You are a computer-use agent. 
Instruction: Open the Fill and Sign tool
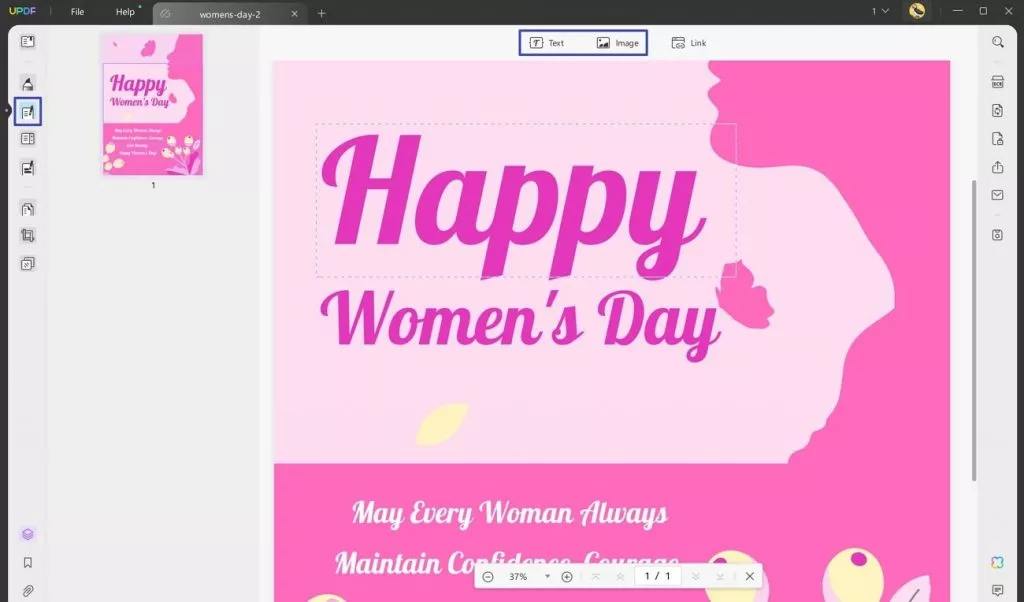pyautogui.click(x=27, y=168)
